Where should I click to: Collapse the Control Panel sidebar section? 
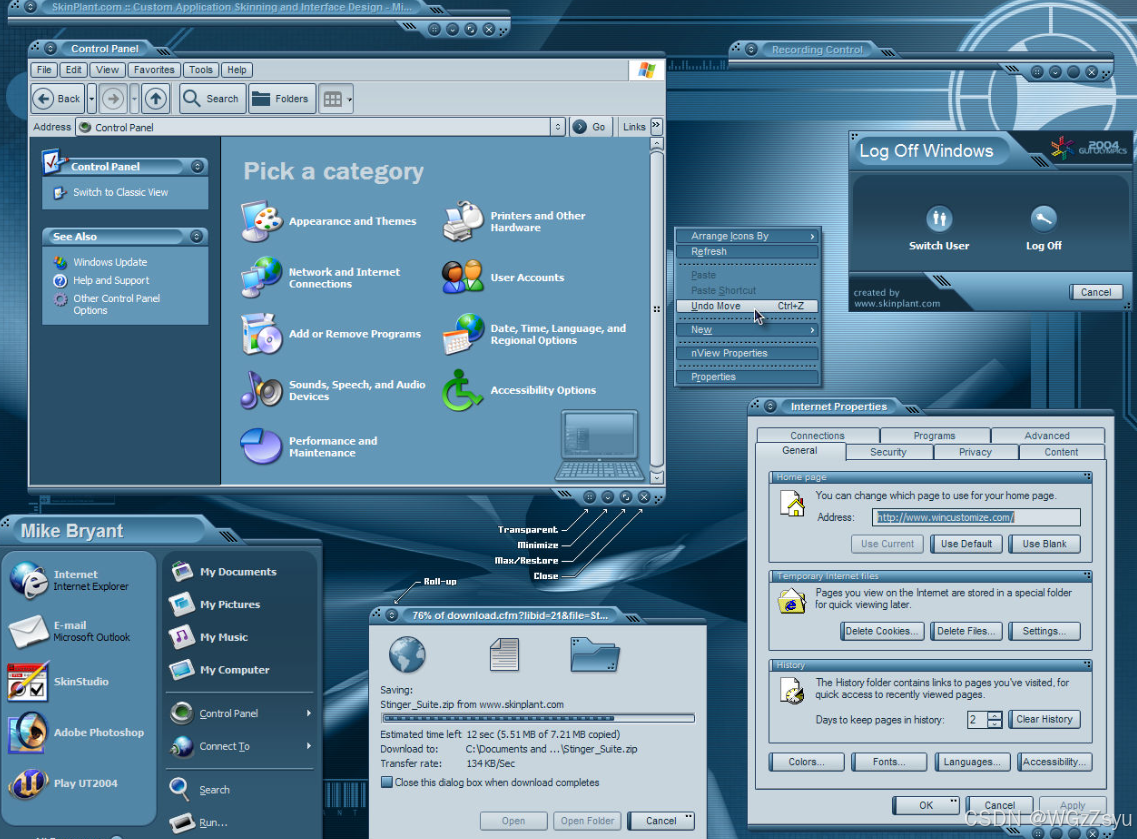[197, 167]
